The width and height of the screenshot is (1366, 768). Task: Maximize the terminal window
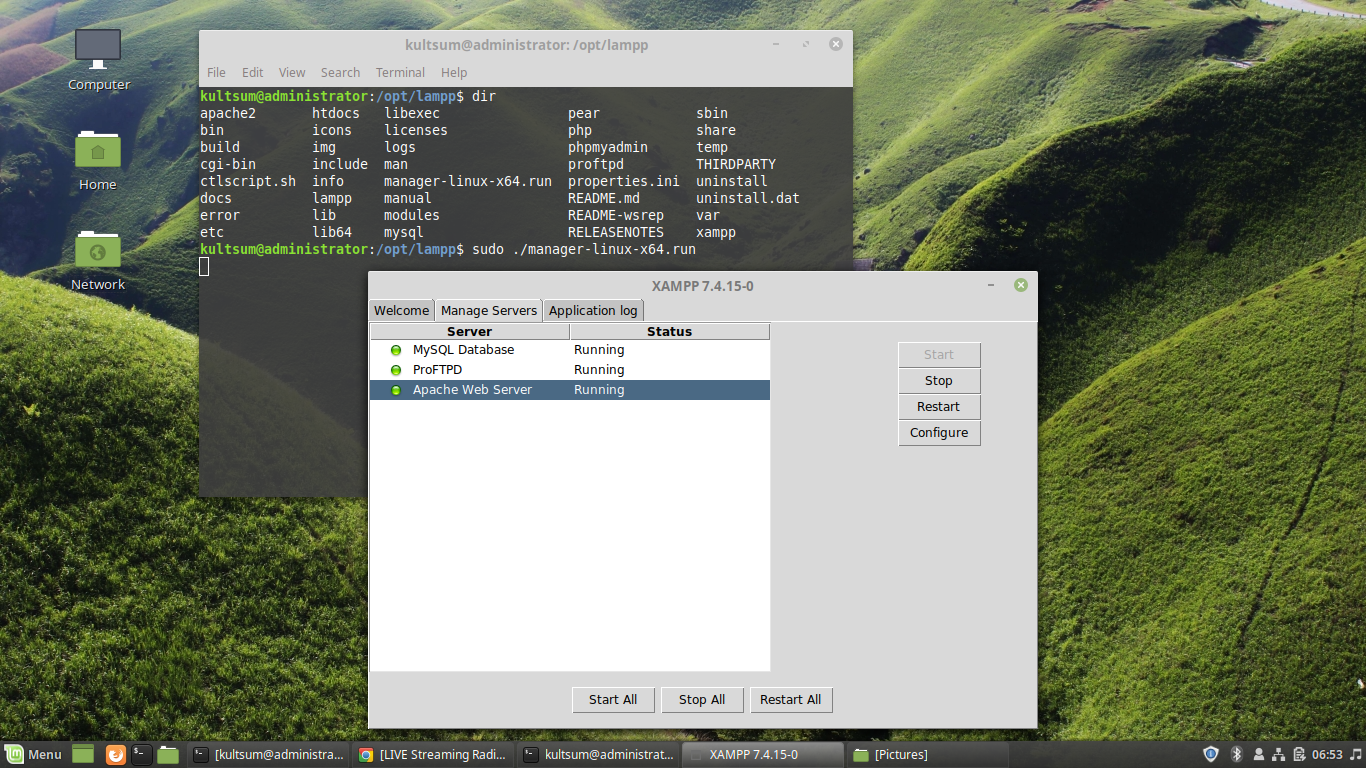click(x=806, y=44)
